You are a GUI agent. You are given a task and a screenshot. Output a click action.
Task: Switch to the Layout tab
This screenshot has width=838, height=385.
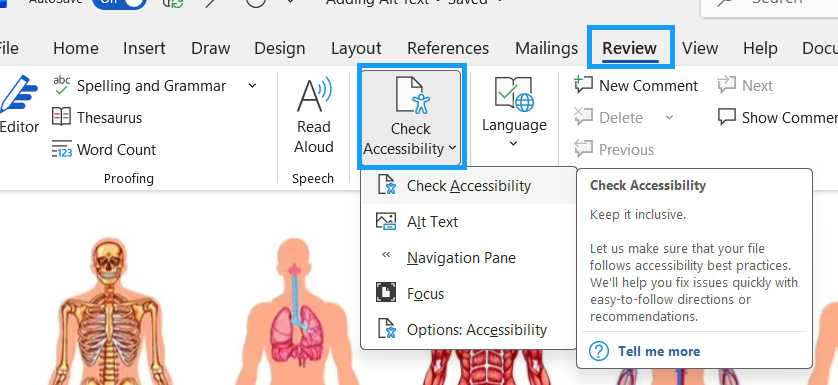(x=356, y=48)
